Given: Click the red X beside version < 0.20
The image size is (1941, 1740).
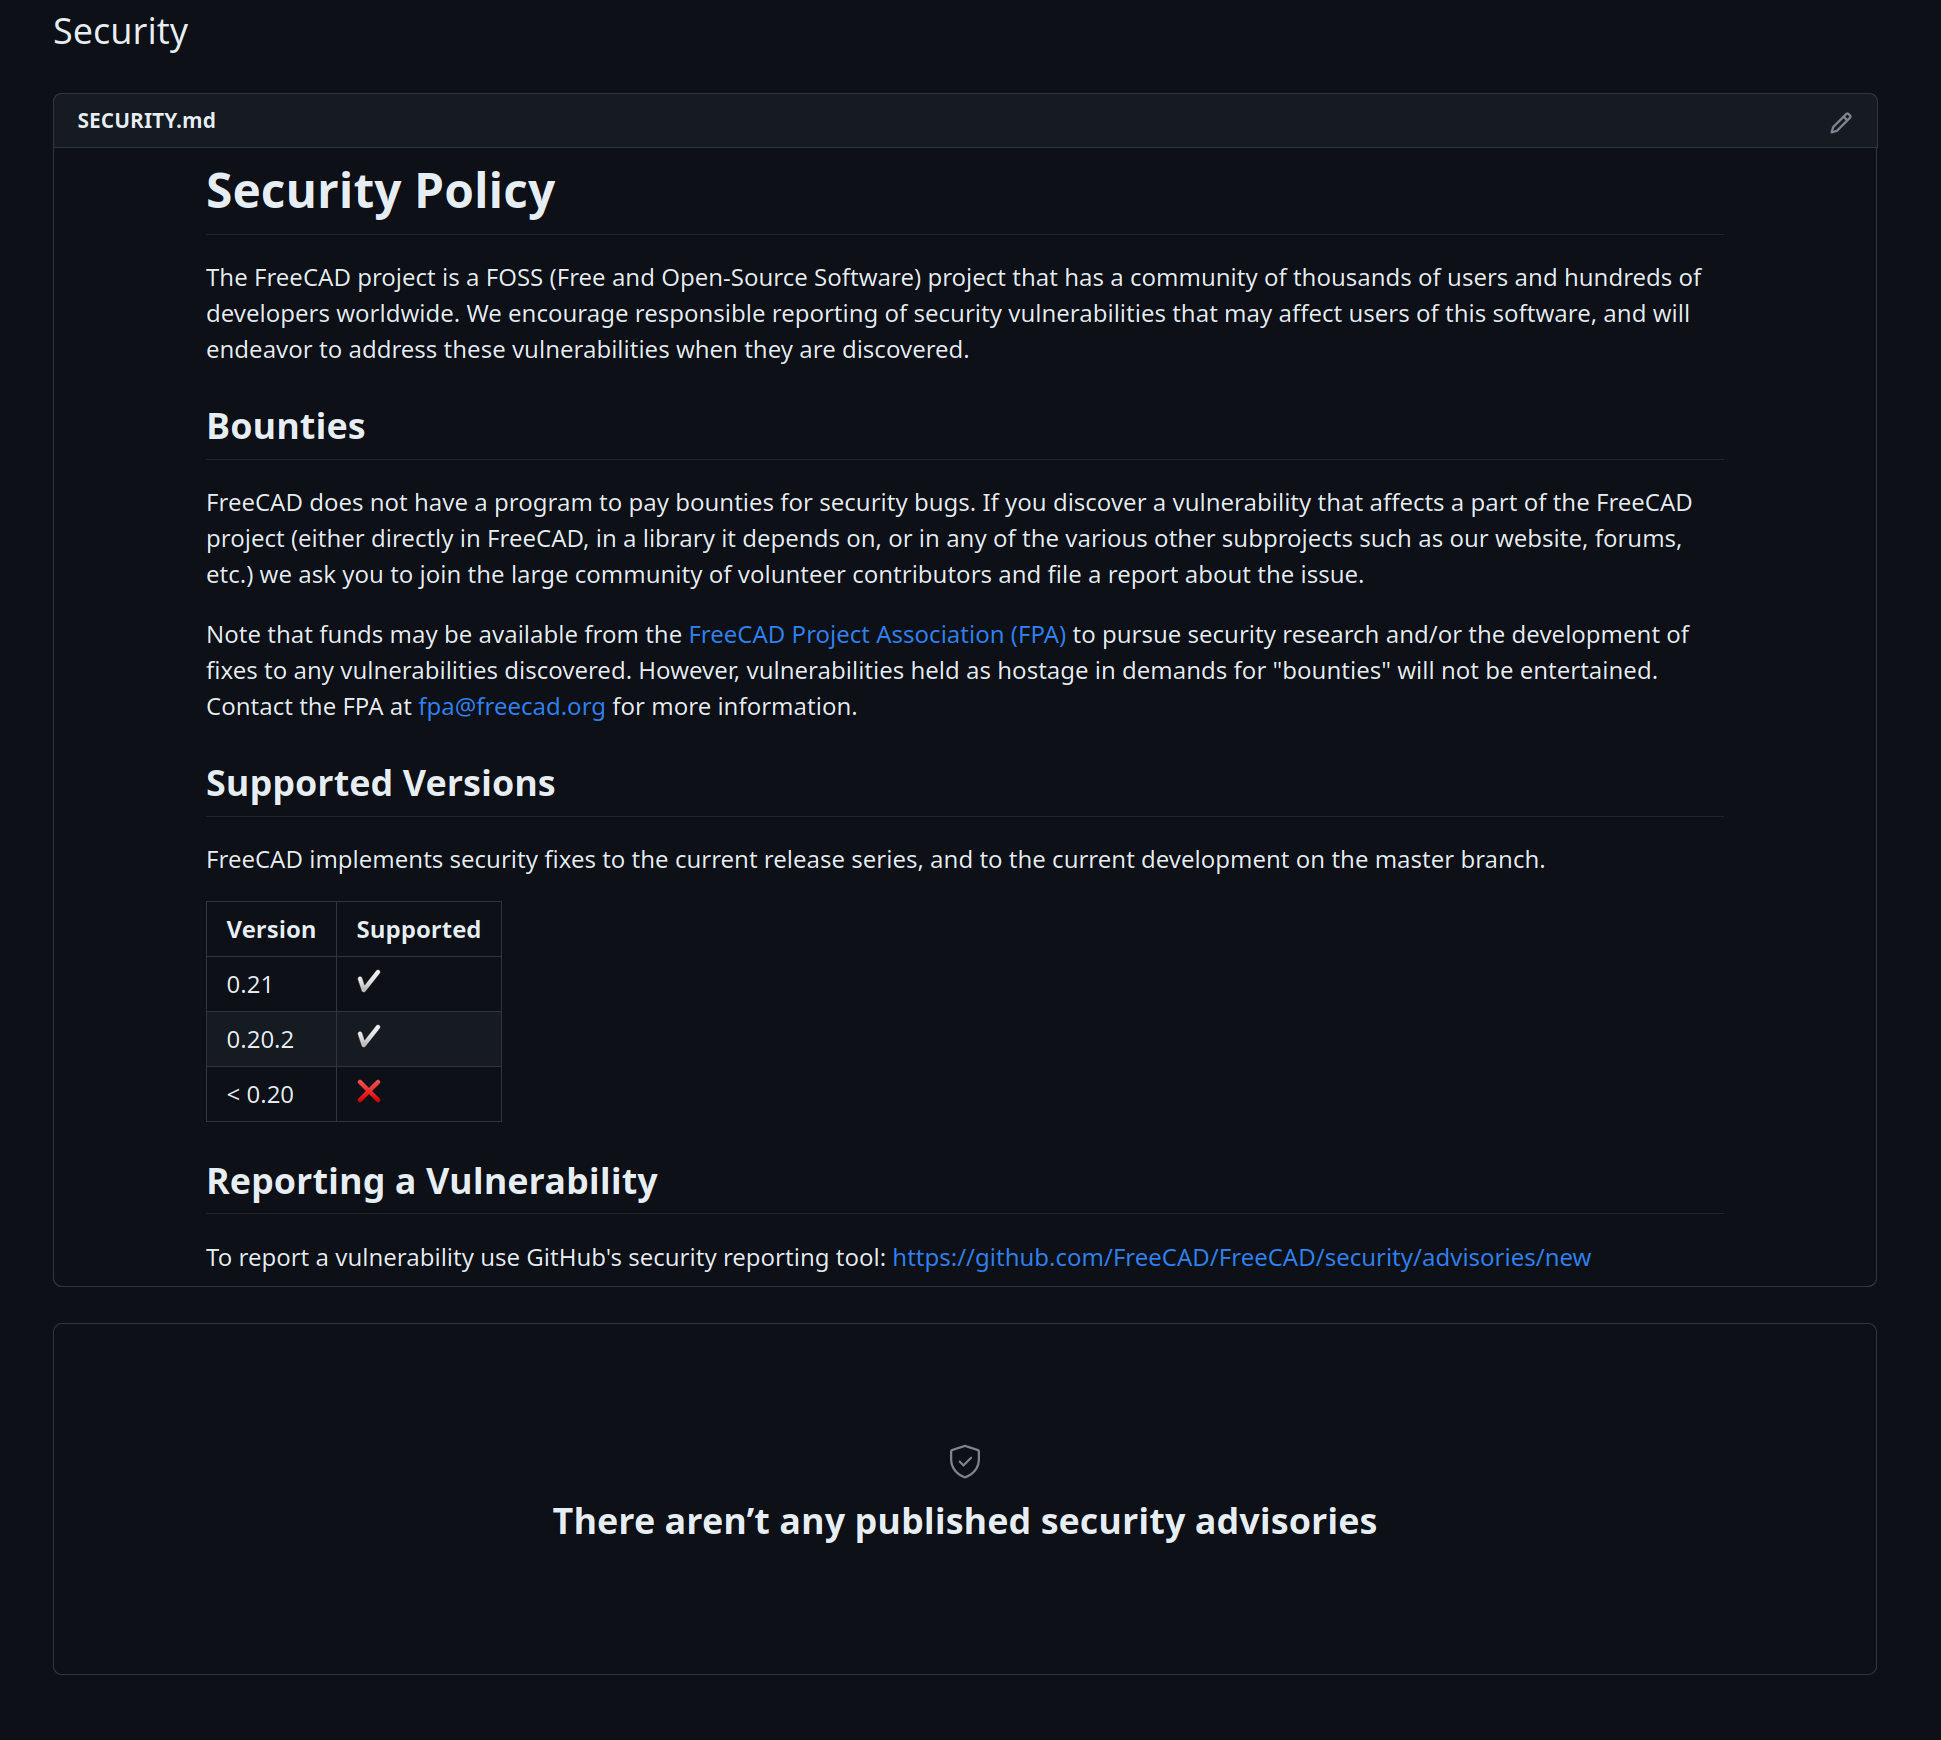Looking at the screenshot, I should point(367,1092).
